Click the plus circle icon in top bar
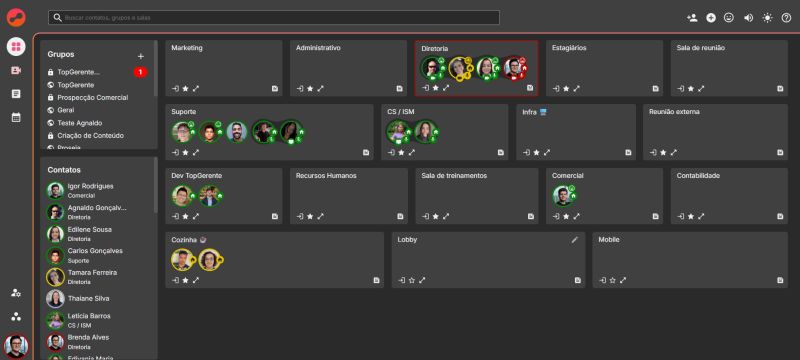The width and height of the screenshot is (800, 360). pos(711,18)
